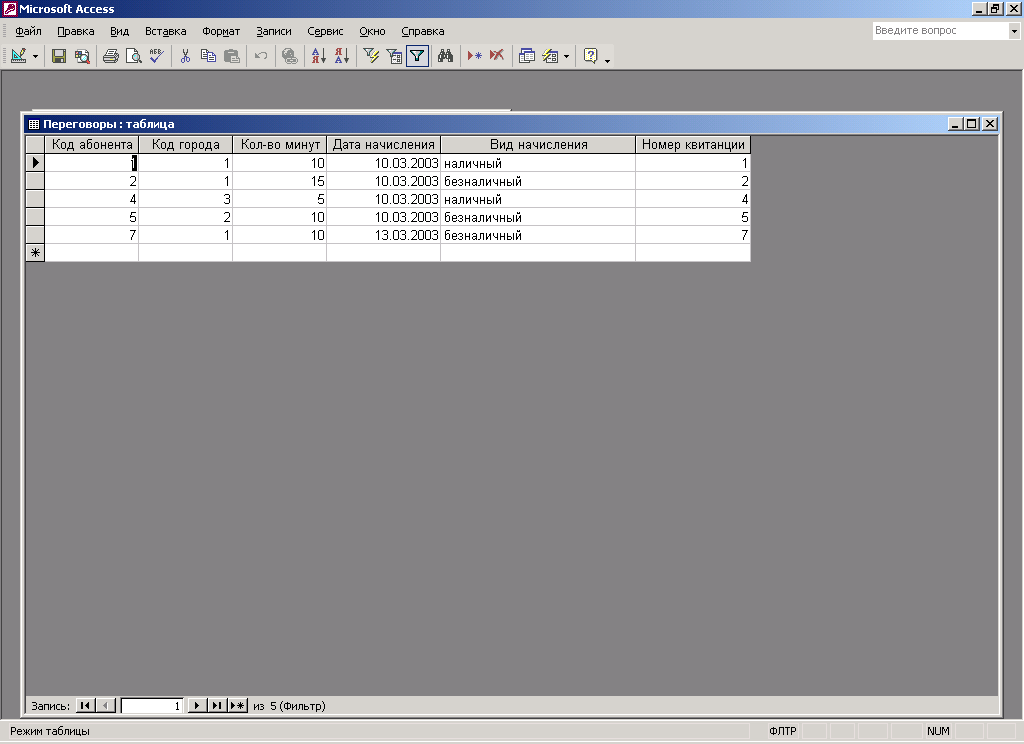Select row with subscriber code 2
Viewport: 1024px width, 744px height.
(35, 181)
